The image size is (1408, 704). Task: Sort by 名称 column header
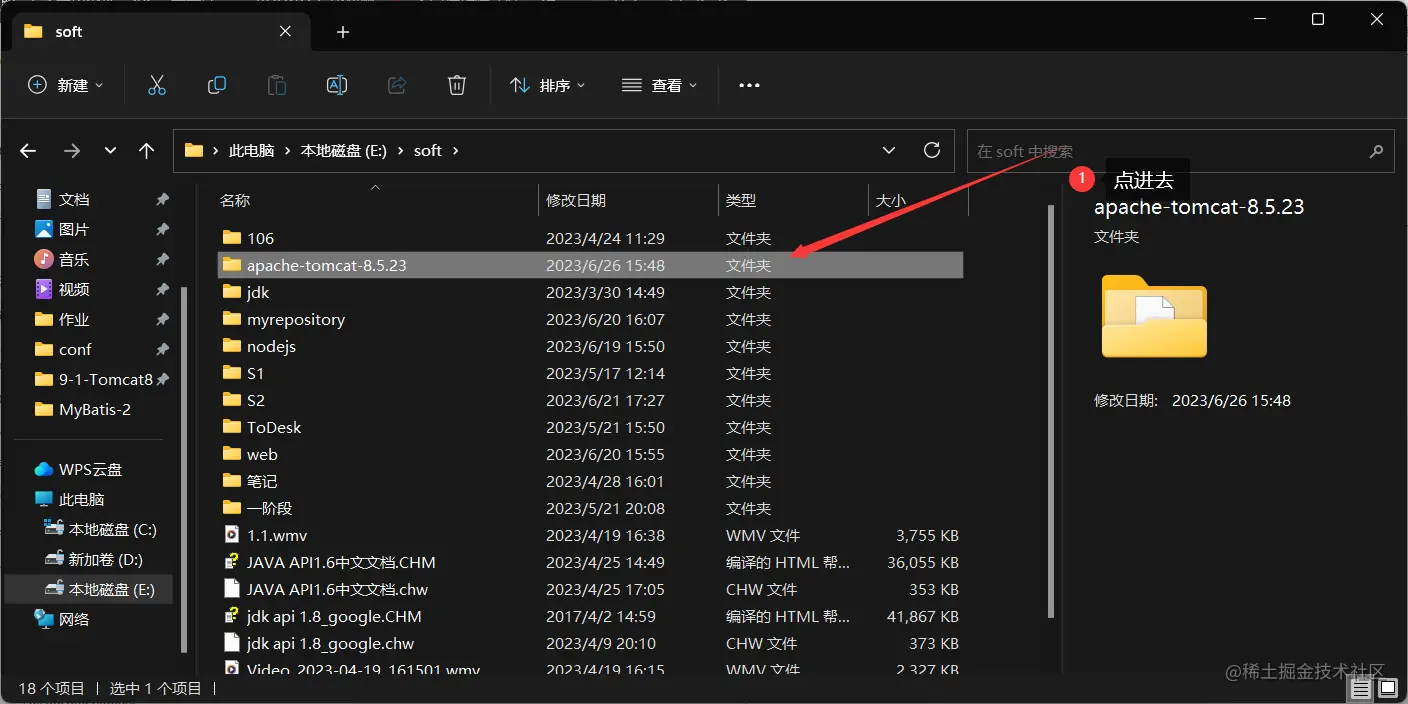coord(235,200)
